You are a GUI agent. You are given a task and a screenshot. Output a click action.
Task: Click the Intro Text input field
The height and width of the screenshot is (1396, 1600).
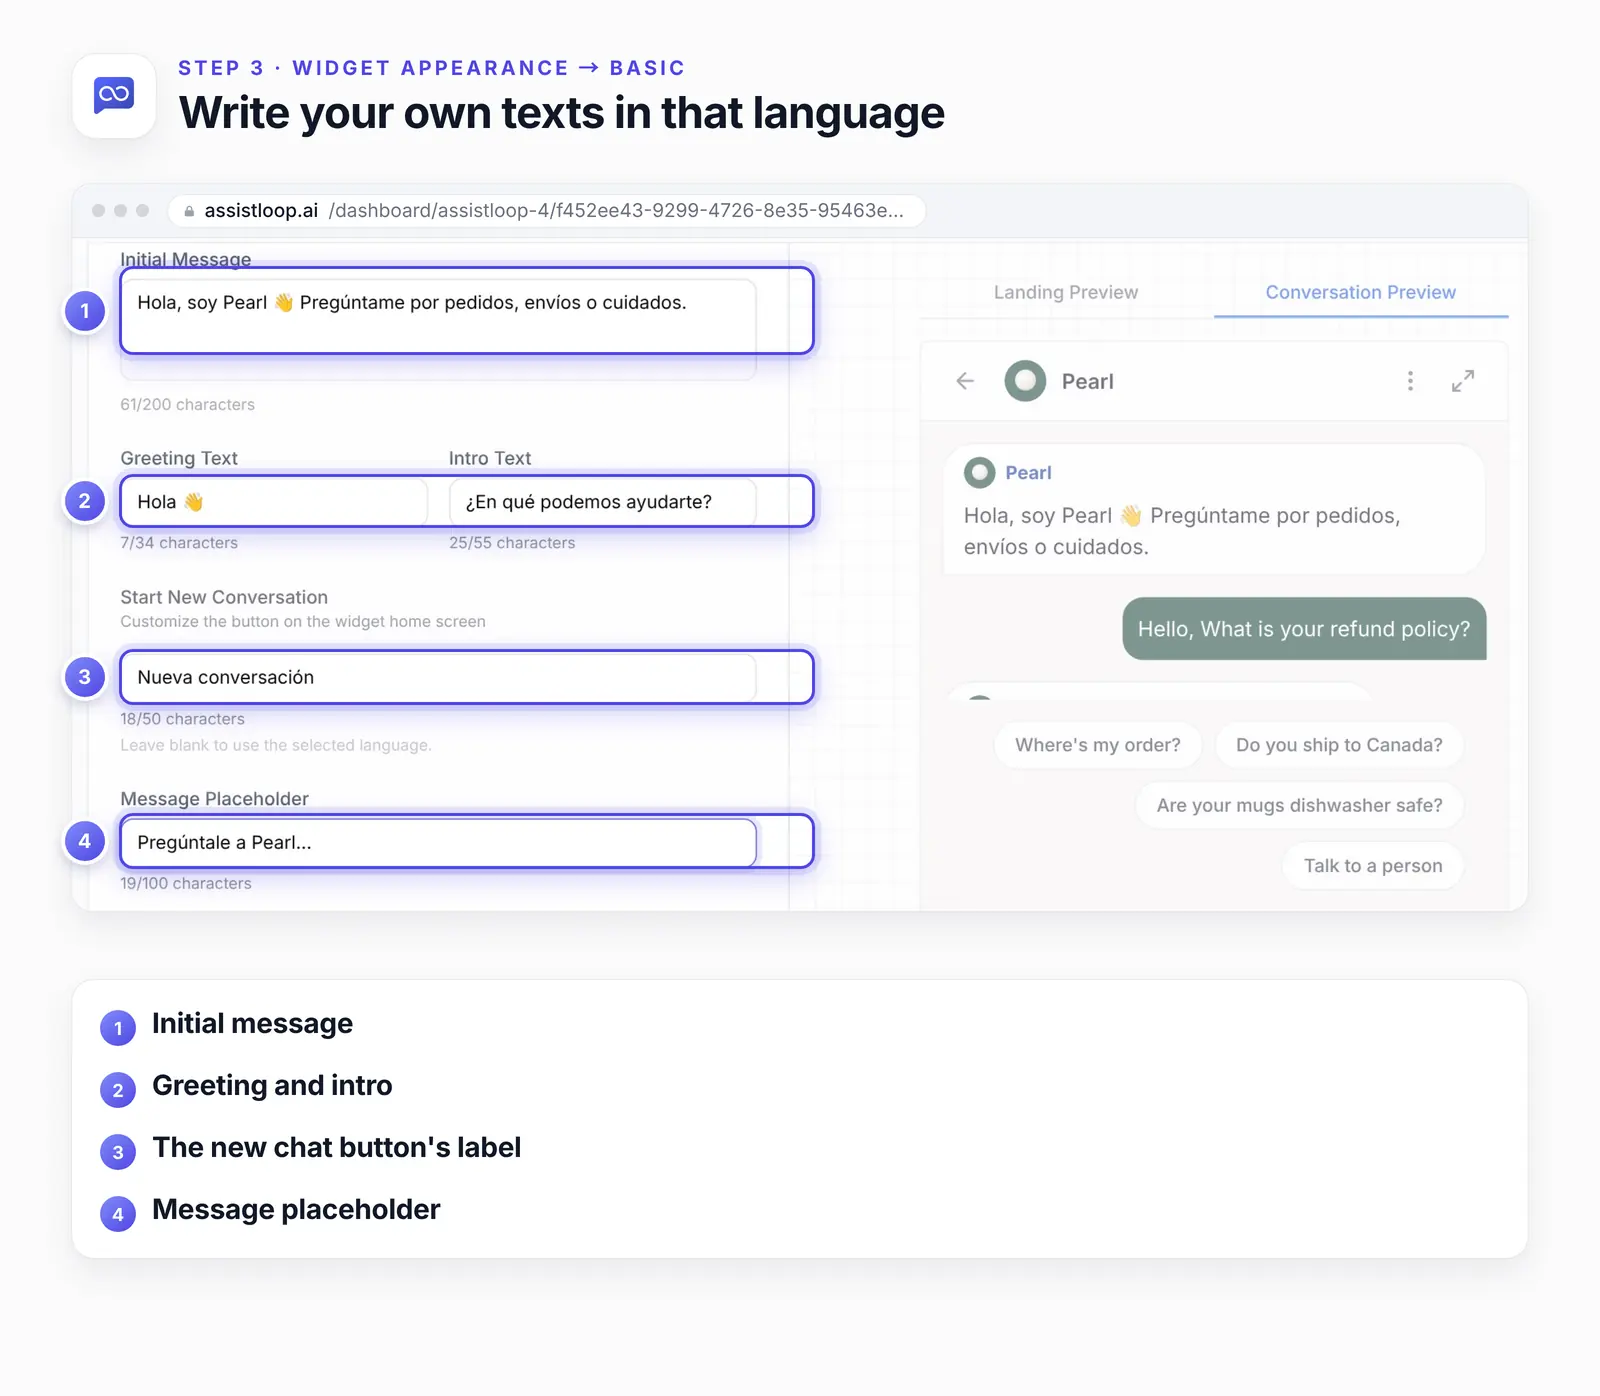click(602, 502)
